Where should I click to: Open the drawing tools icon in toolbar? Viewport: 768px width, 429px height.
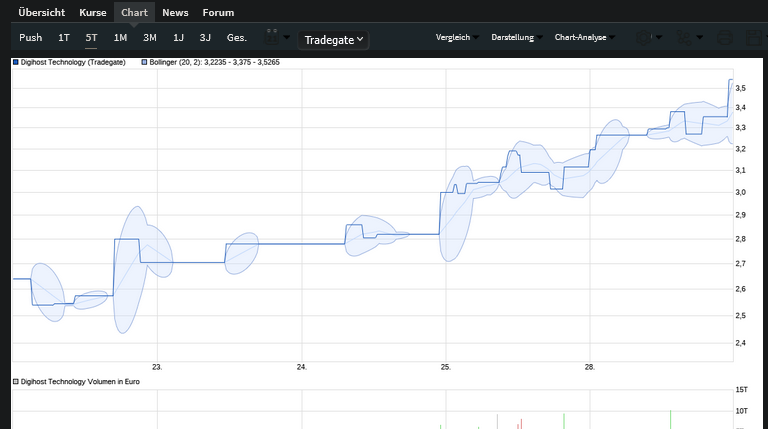pos(685,38)
